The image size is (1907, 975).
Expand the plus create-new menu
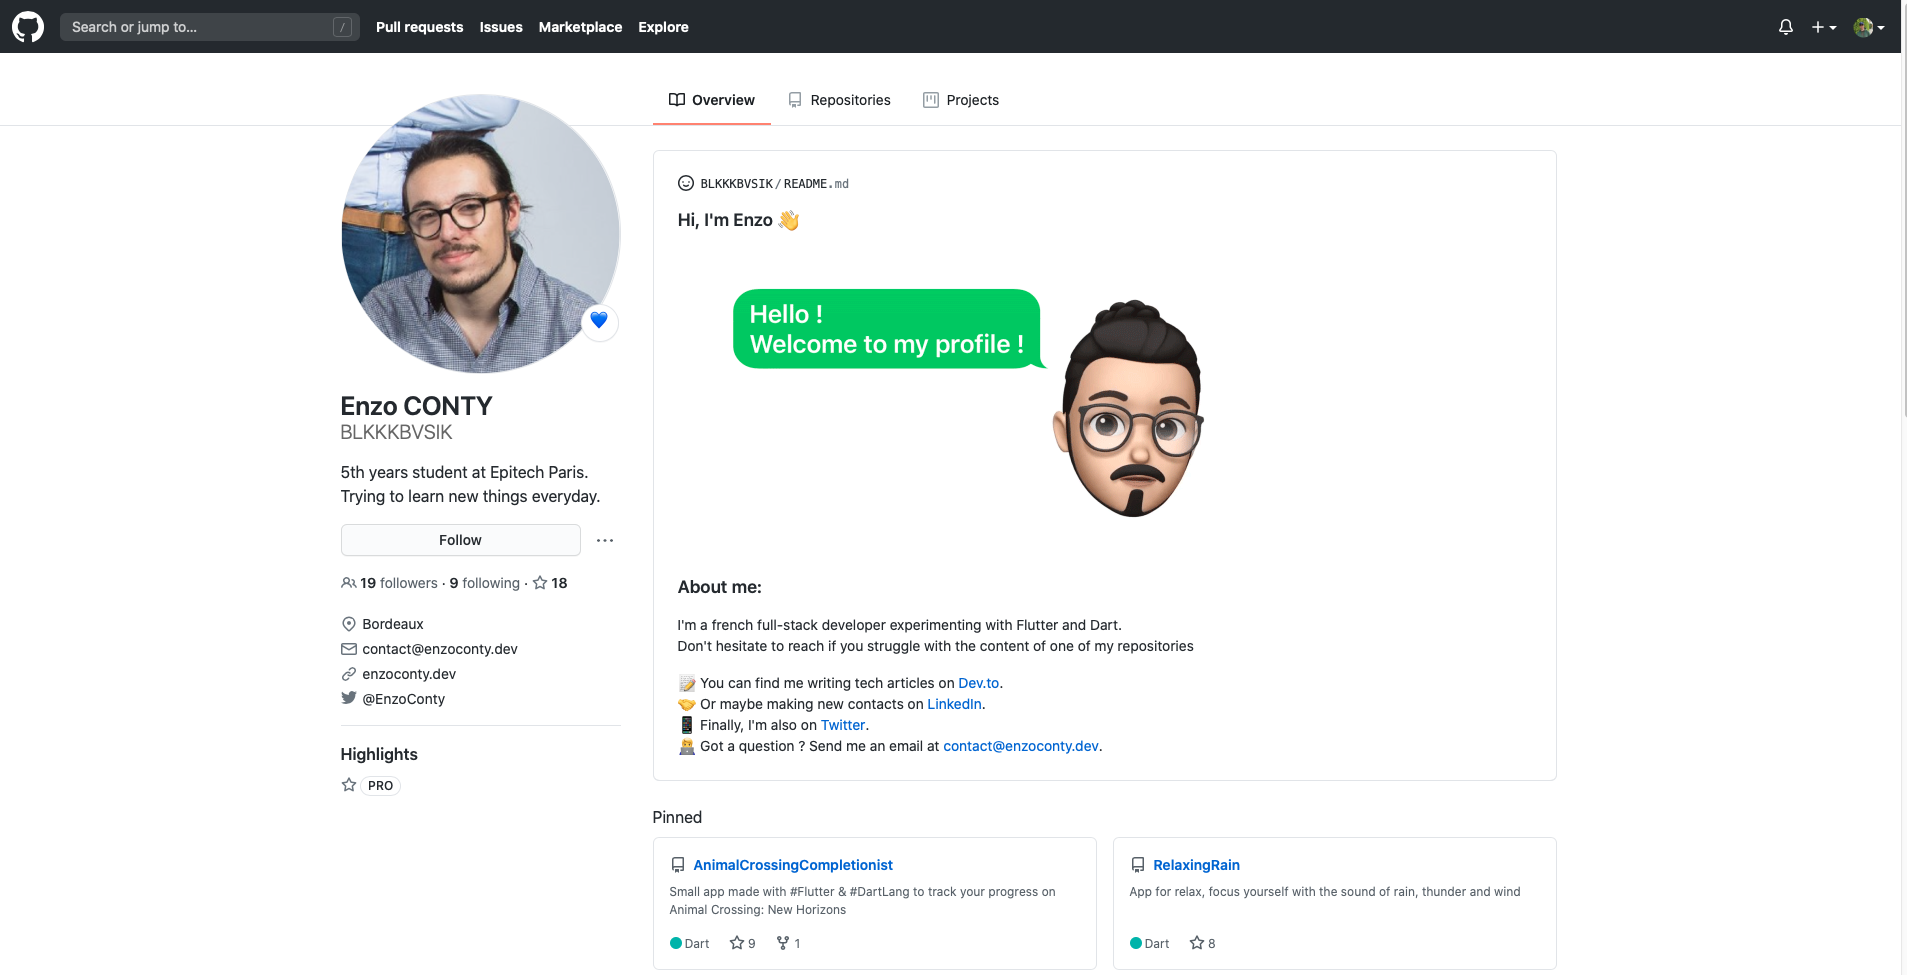[1824, 27]
